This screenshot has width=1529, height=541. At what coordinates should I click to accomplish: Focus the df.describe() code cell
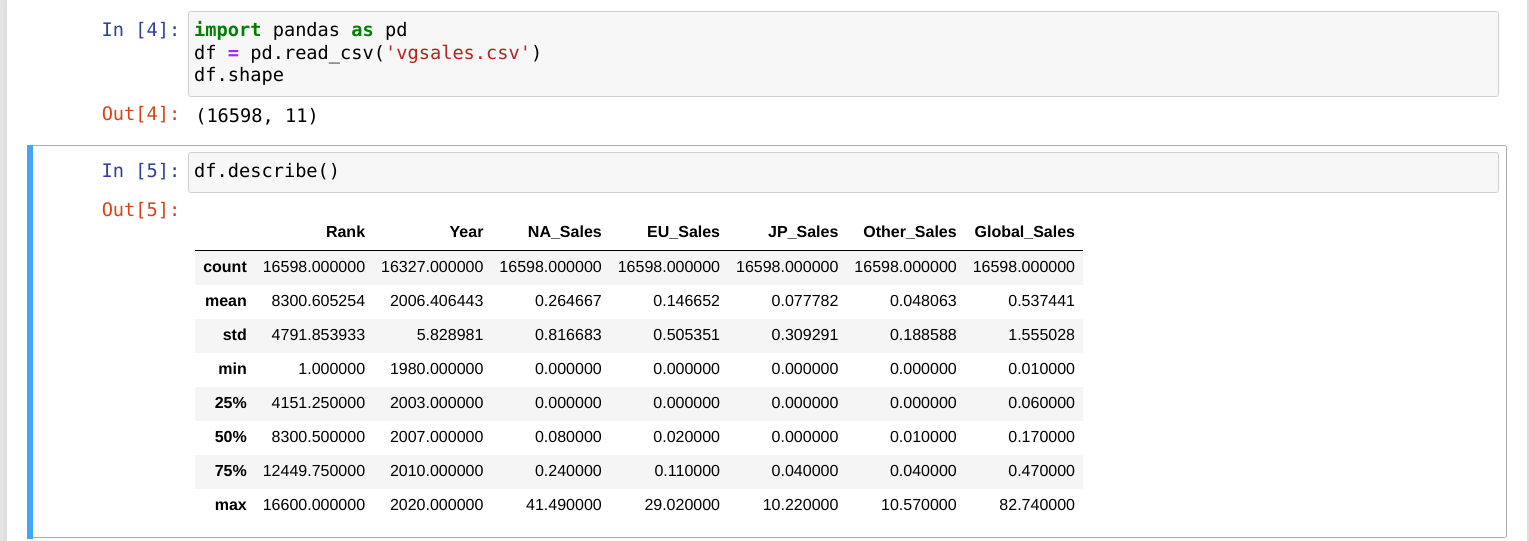(844, 172)
